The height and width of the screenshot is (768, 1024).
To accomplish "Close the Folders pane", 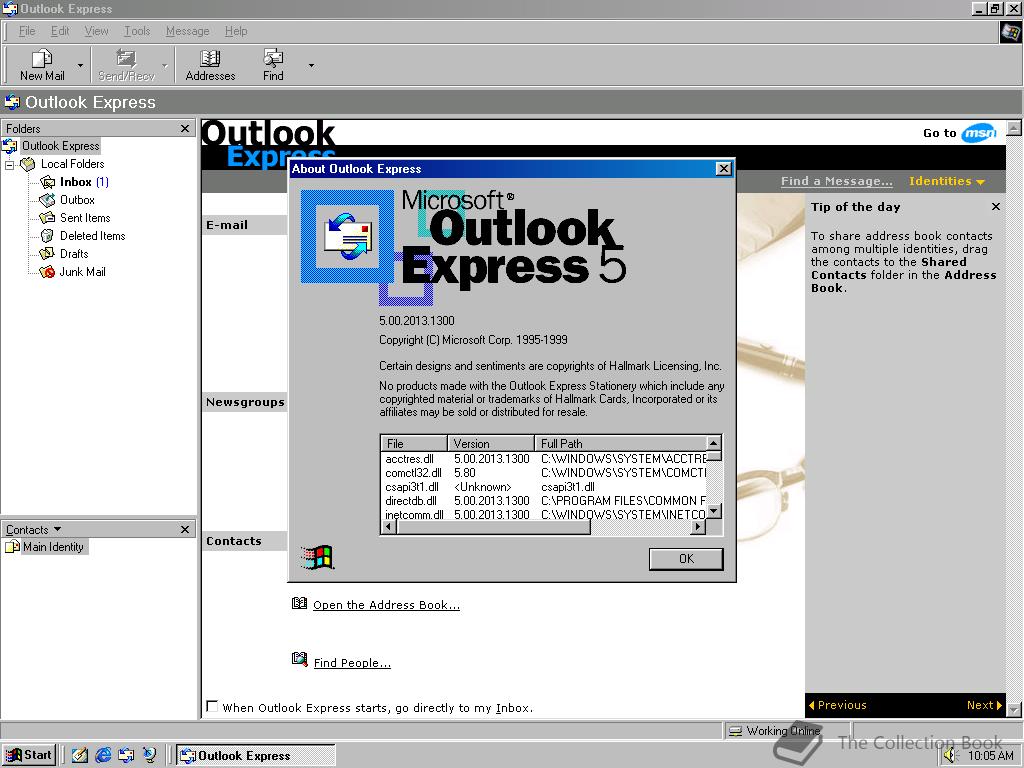I will [185, 129].
